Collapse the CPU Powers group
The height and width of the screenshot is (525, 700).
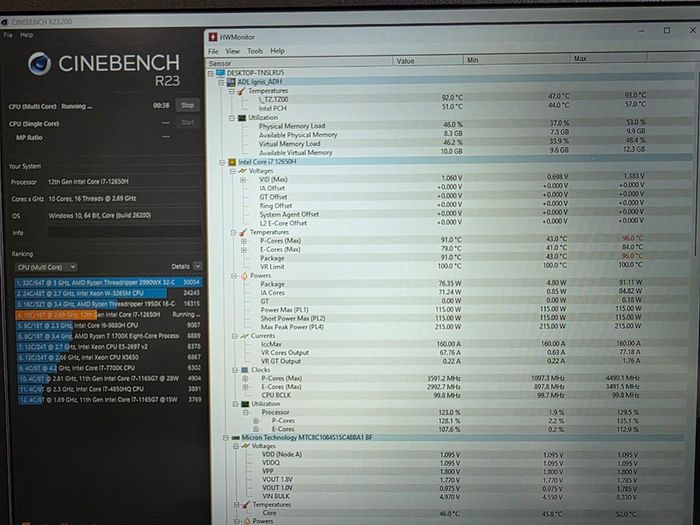click(234, 276)
